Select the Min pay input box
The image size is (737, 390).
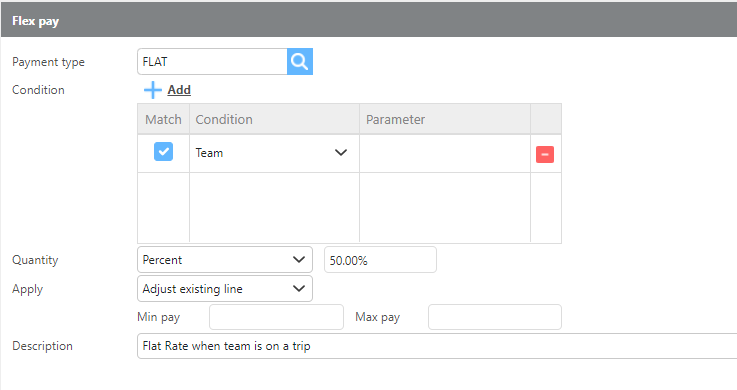point(276,317)
